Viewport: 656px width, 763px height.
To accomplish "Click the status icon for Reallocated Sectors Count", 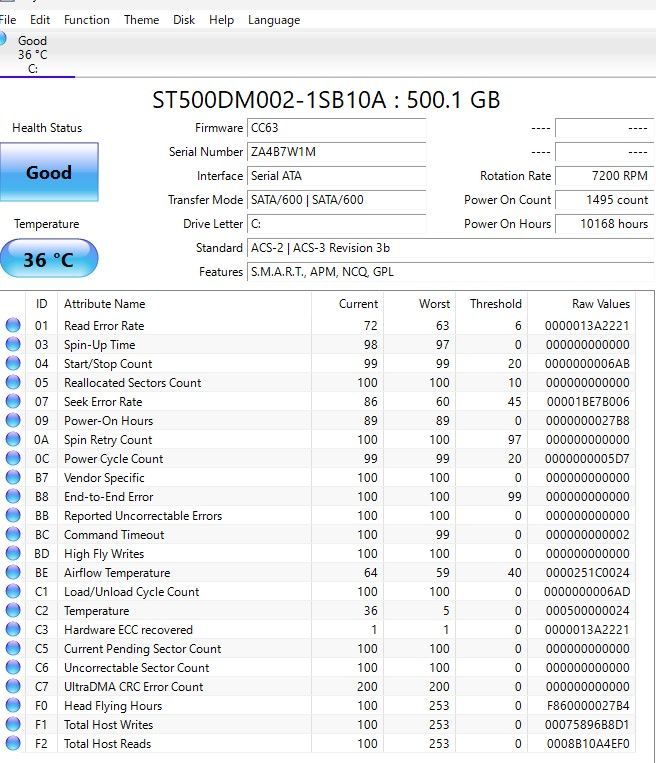I will (x=13, y=382).
